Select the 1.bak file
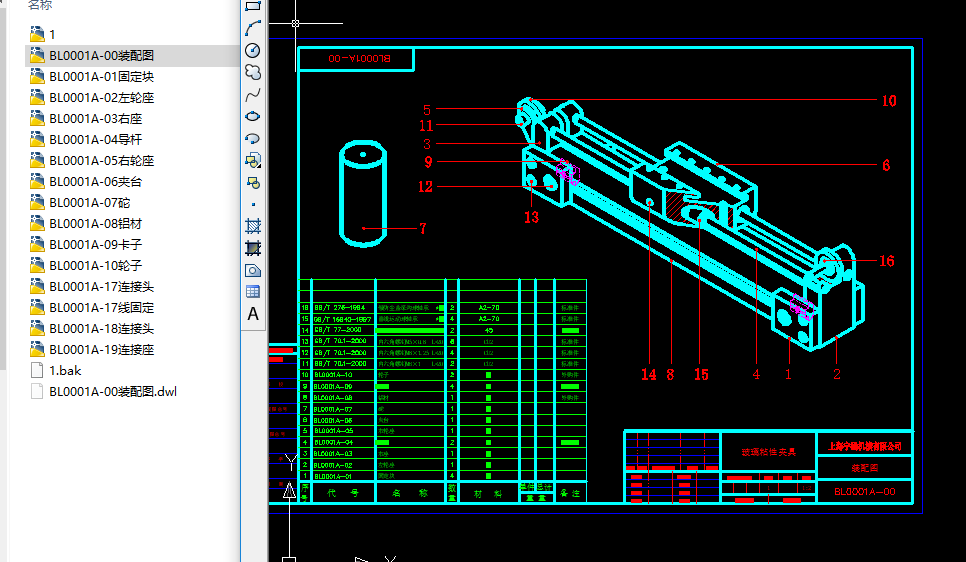Viewport: 966px width, 562px height. click(x=65, y=370)
